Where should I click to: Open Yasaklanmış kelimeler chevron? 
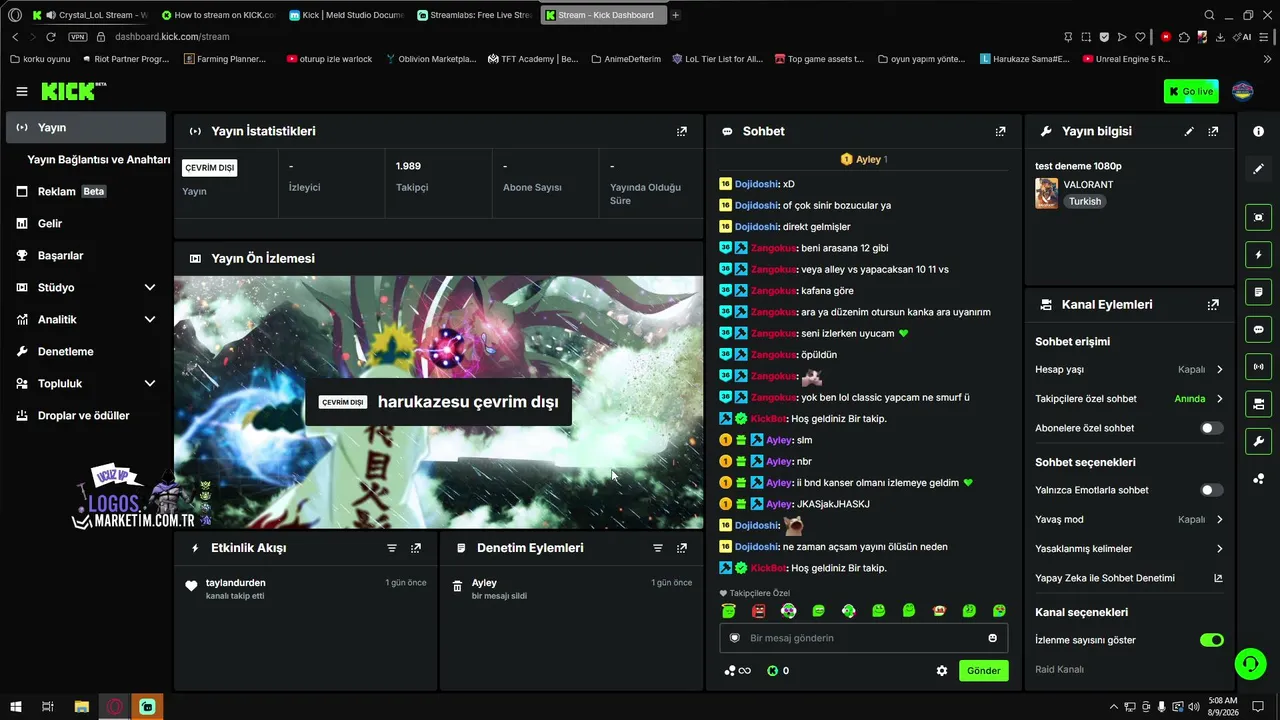1219,549
